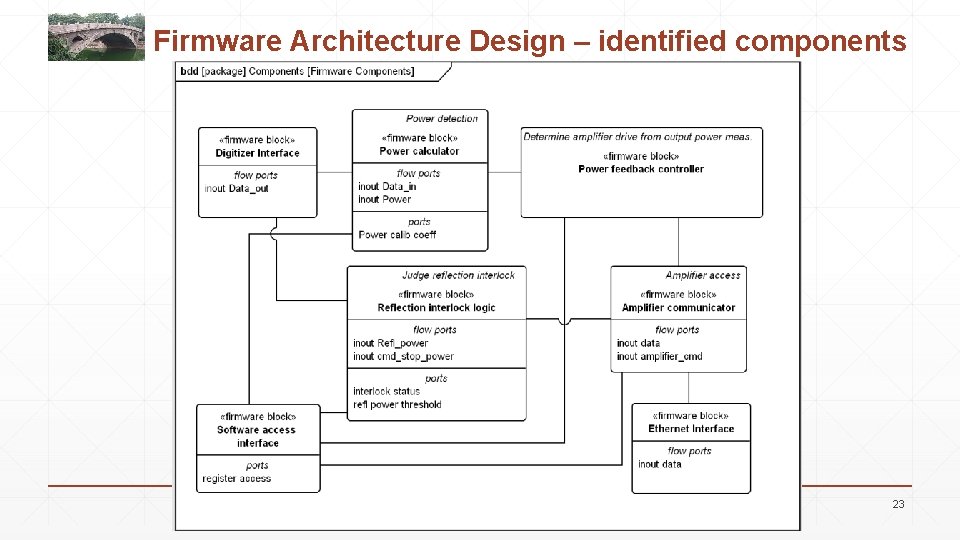The height and width of the screenshot is (540, 960).
Task: Click 'inout Data_out' flow port
Action: point(236,189)
